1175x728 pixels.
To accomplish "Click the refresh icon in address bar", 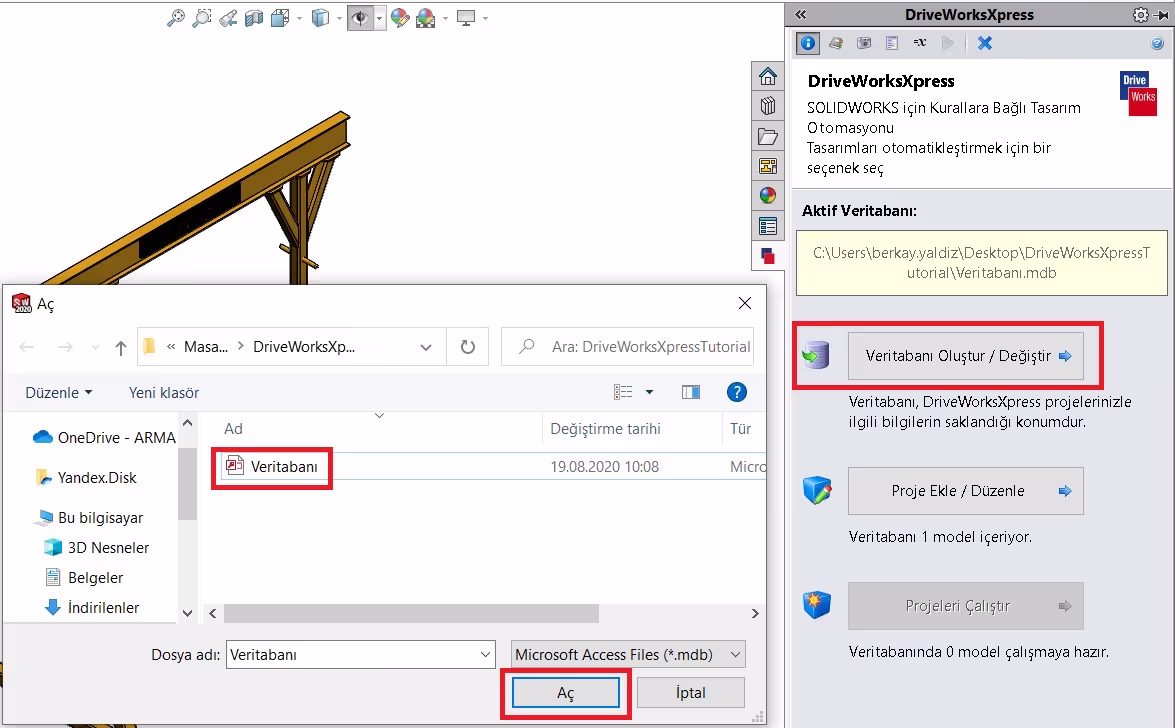I will coord(468,346).
